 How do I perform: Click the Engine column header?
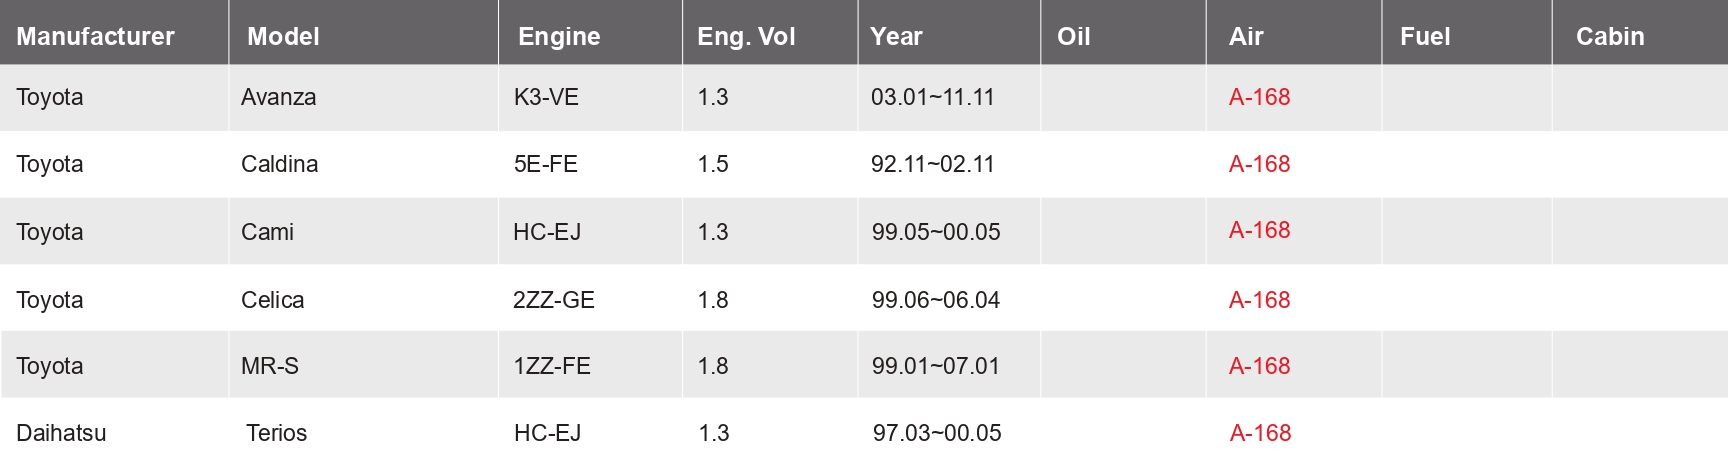(559, 37)
